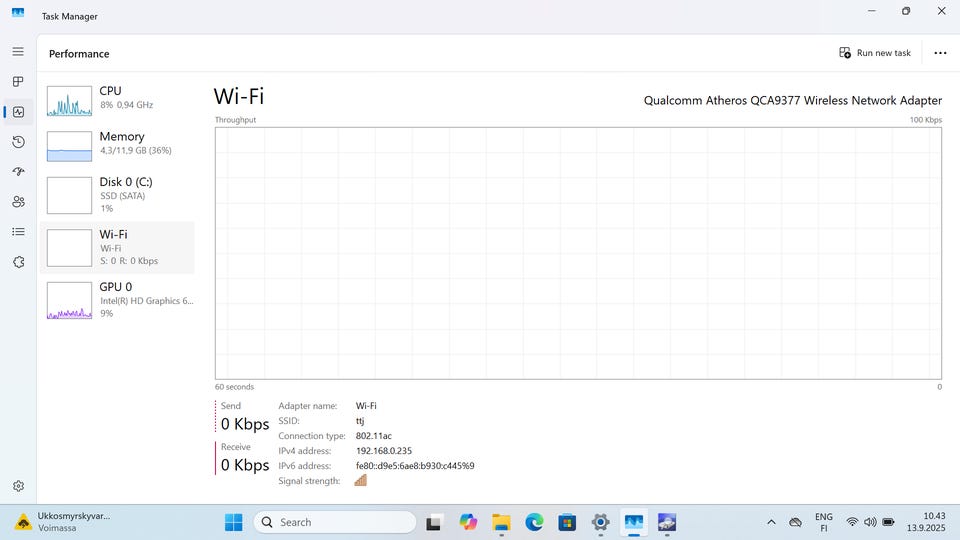
Task: Click the Task Manager title bar icon
Action: pos(18,12)
